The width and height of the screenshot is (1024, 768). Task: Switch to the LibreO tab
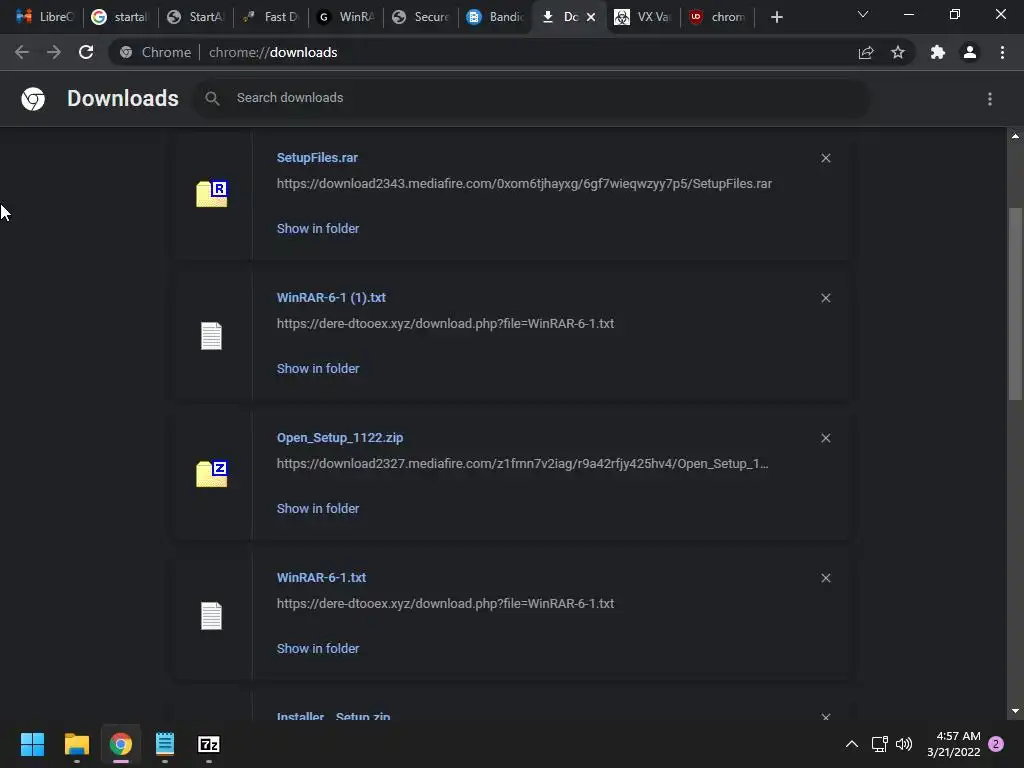[44, 17]
